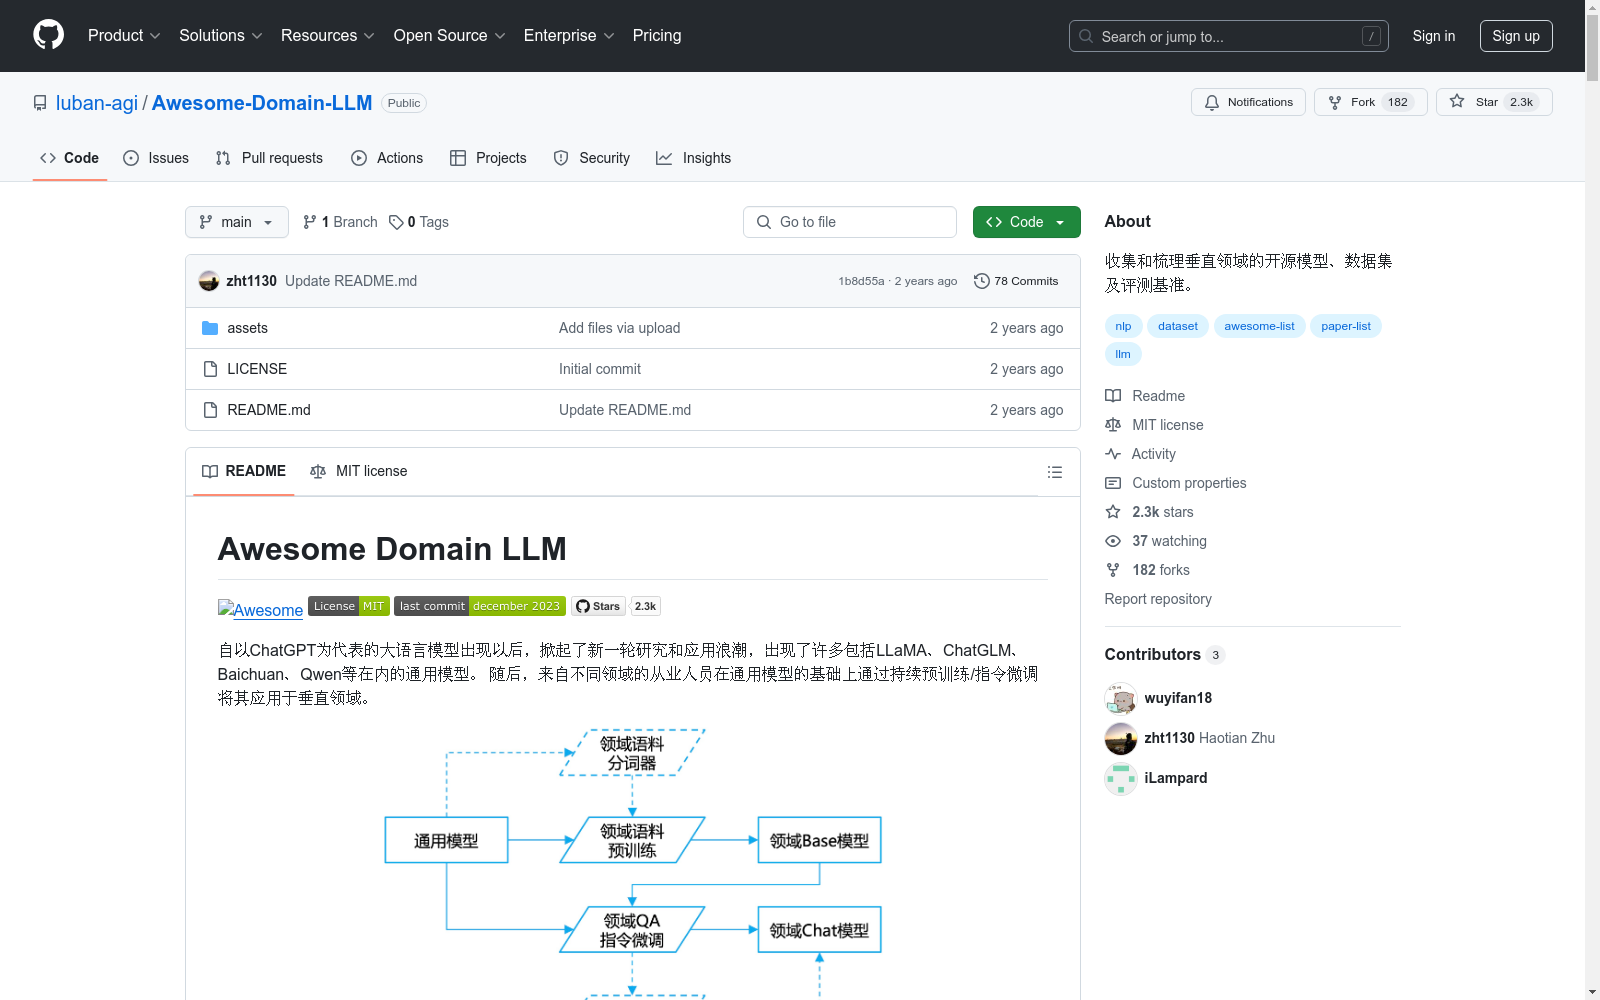Star the Awesome-Domain-LLM repository
This screenshot has height=1000, width=1600.
click(1494, 102)
